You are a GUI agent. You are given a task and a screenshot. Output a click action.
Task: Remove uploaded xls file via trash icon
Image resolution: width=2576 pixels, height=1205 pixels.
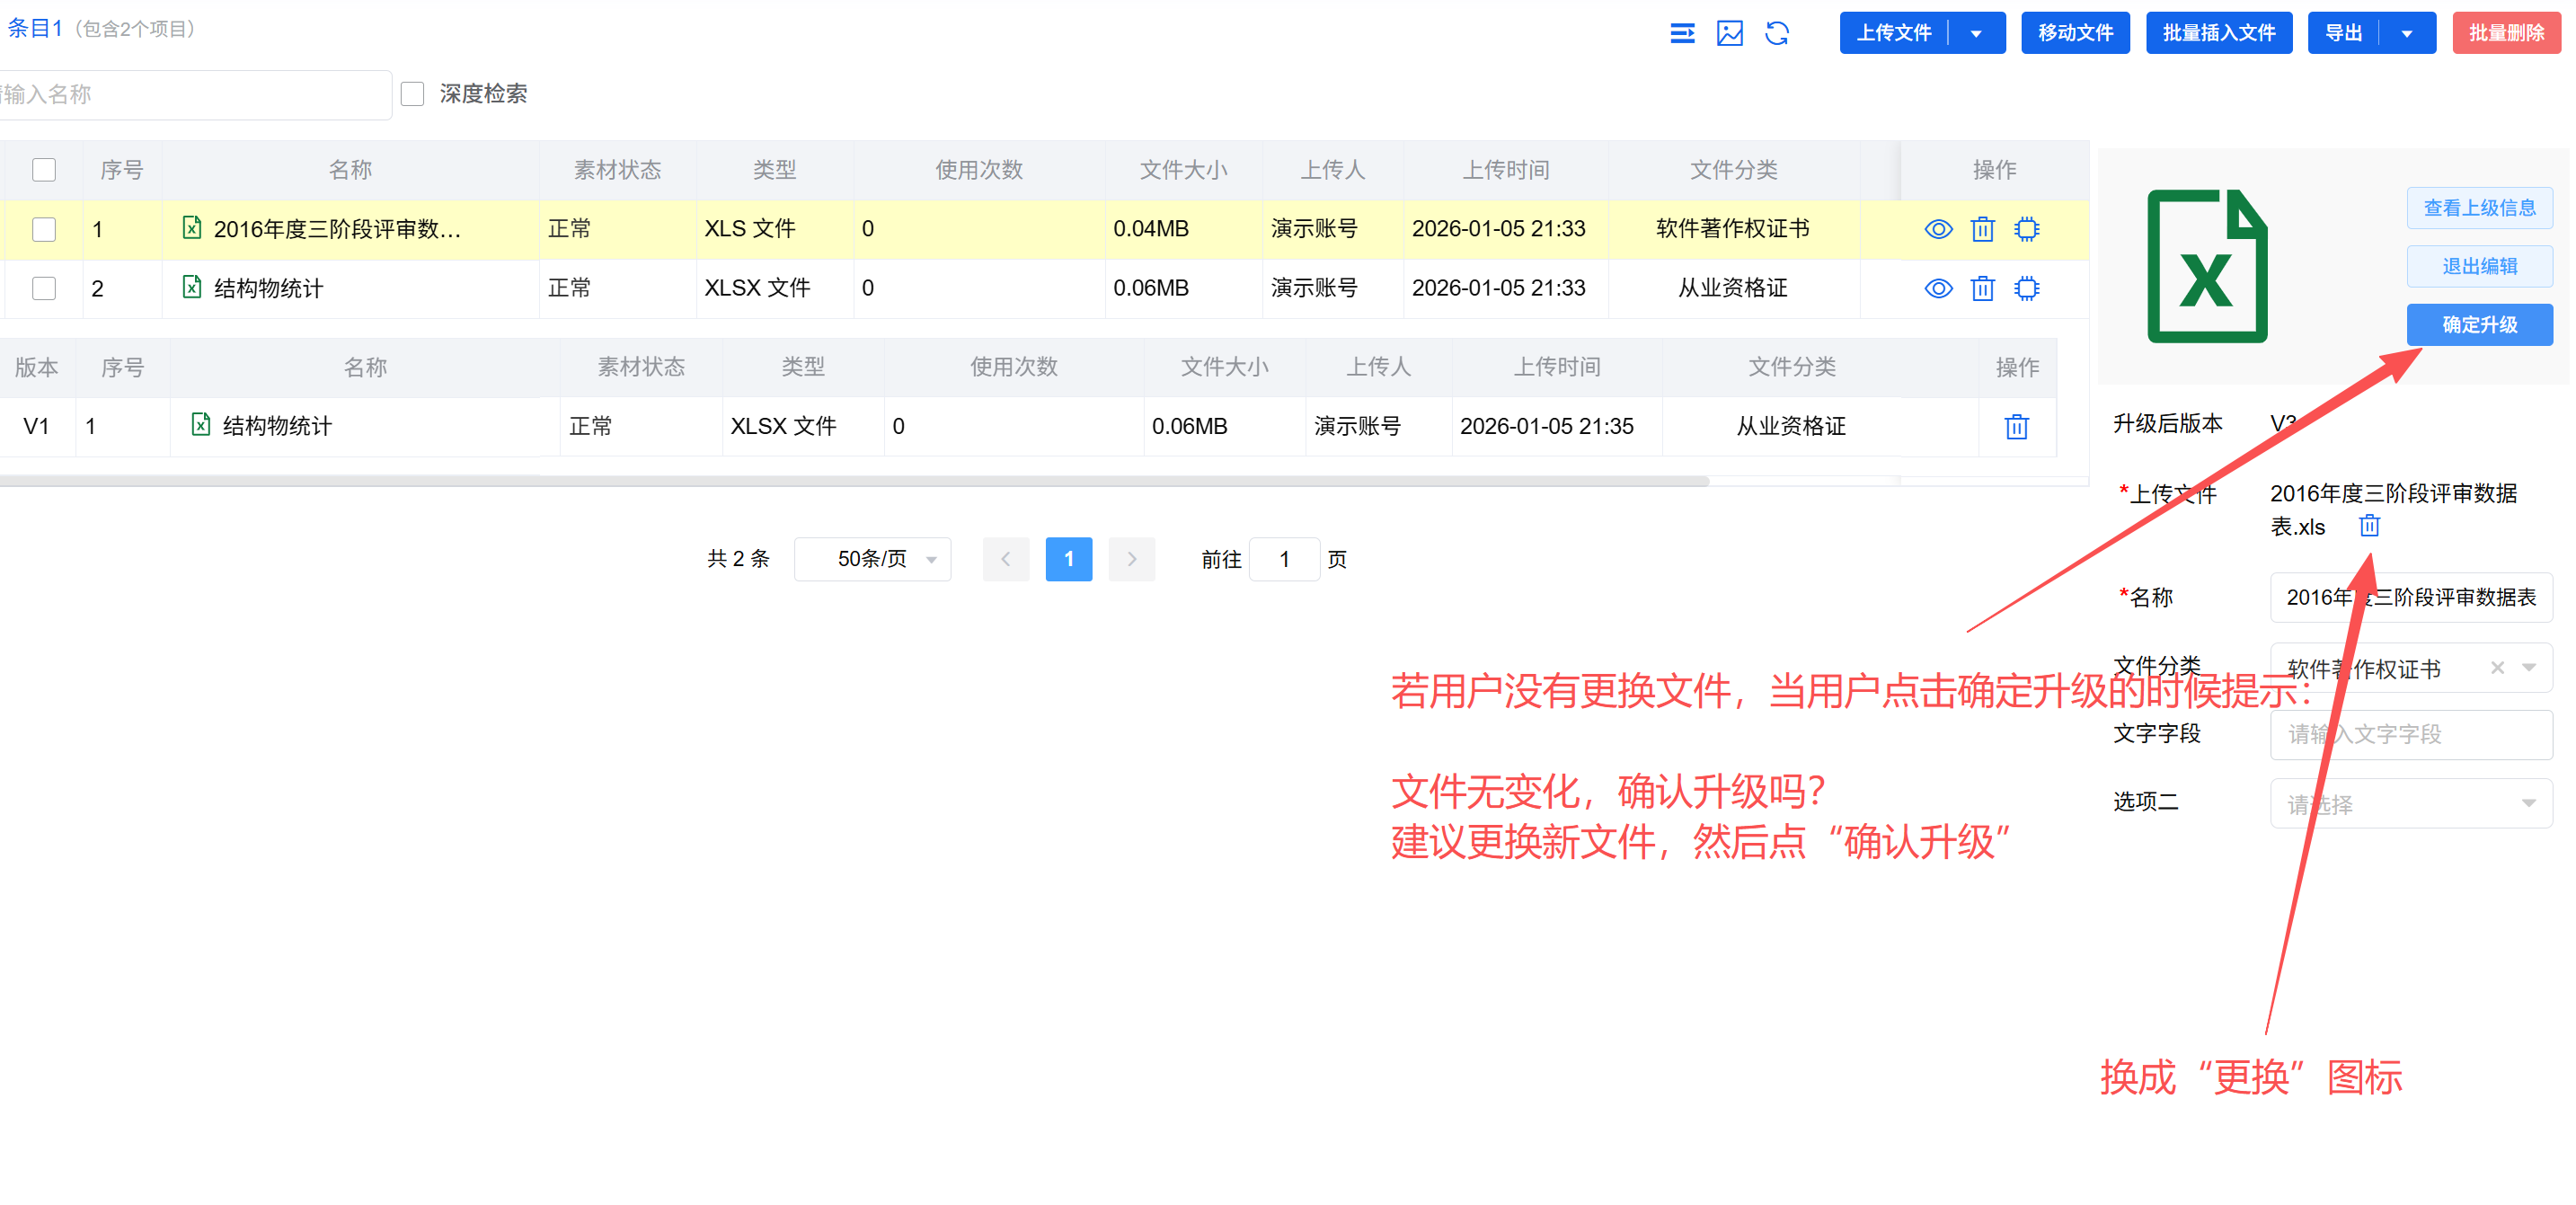pos(2369,526)
